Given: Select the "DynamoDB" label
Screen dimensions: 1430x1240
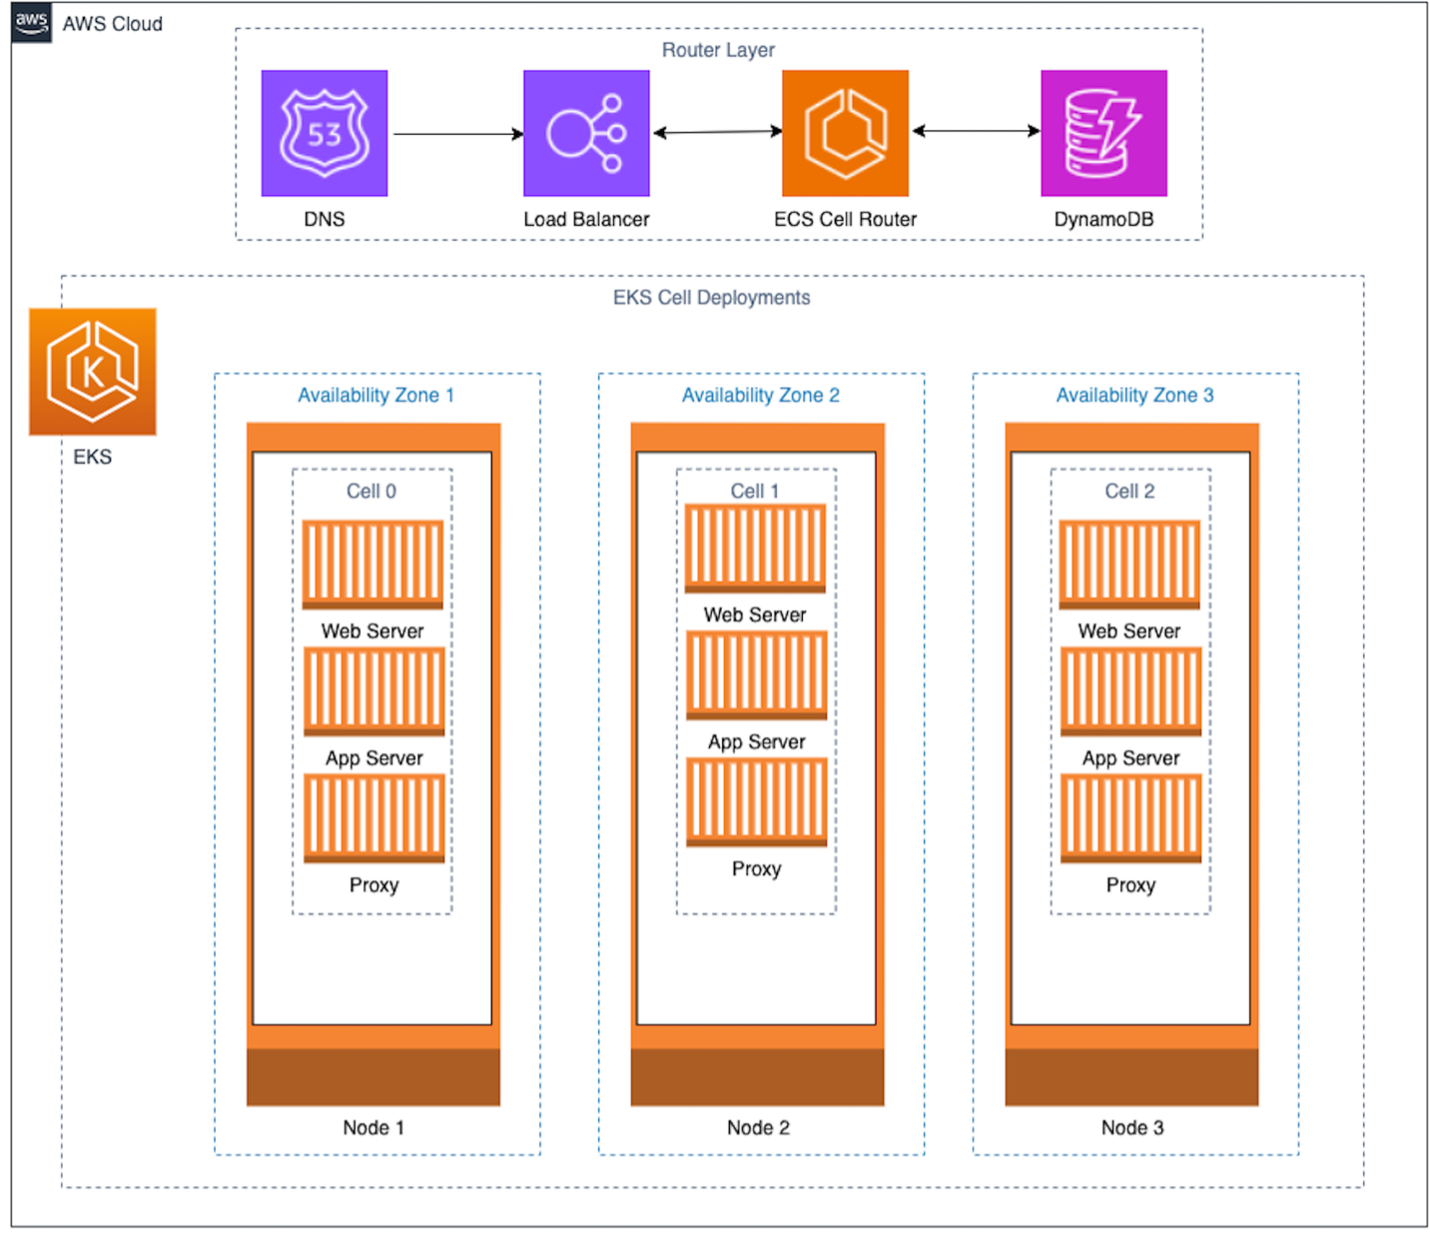Looking at the screenshot, I should [x=1104, y=219].
